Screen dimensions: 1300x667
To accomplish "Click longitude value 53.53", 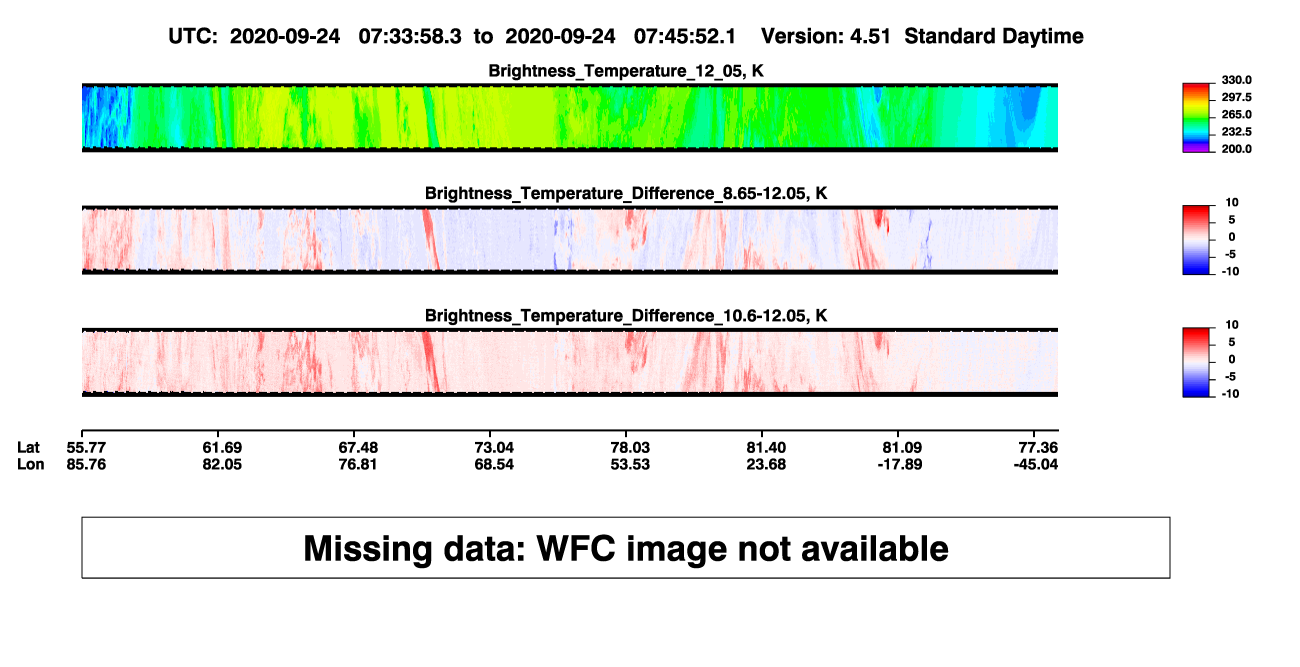I will pos(628,464).
